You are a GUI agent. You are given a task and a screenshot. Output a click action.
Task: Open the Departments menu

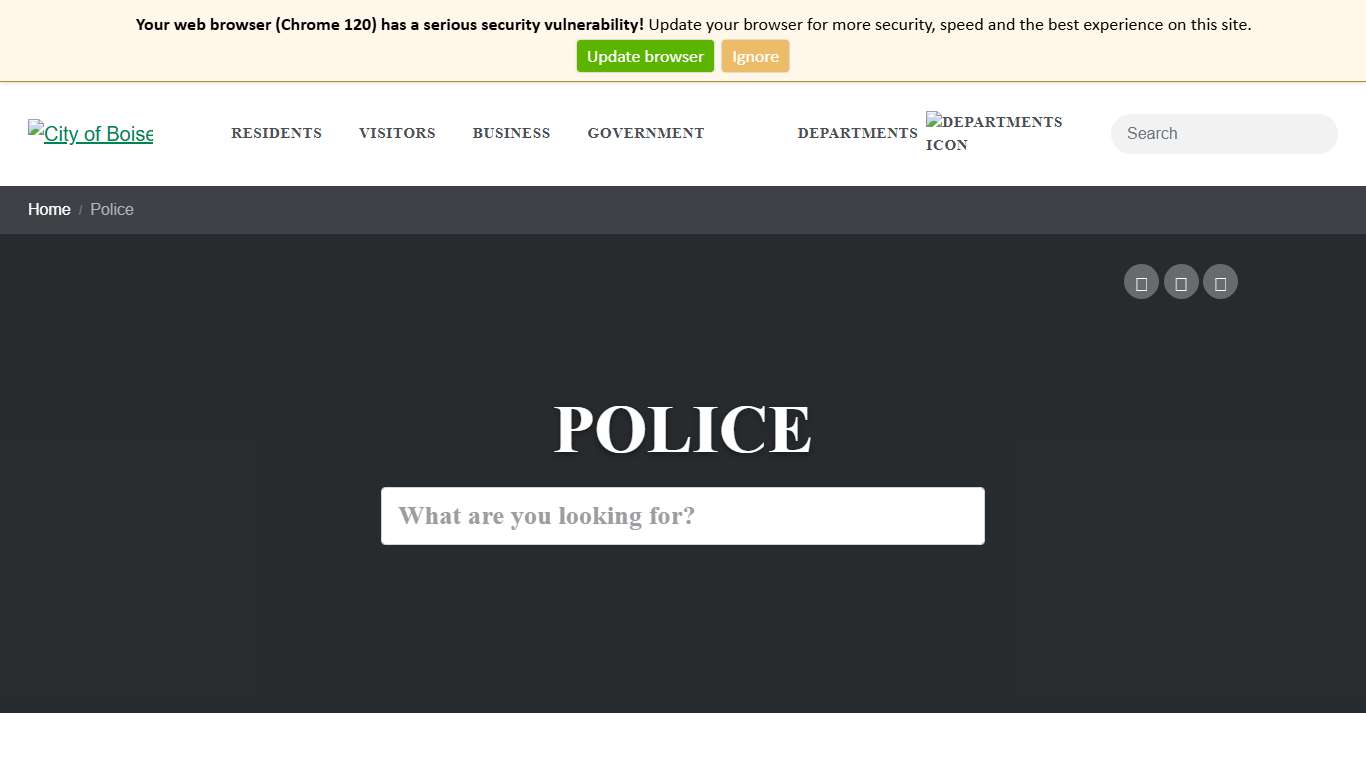point(857,133)
